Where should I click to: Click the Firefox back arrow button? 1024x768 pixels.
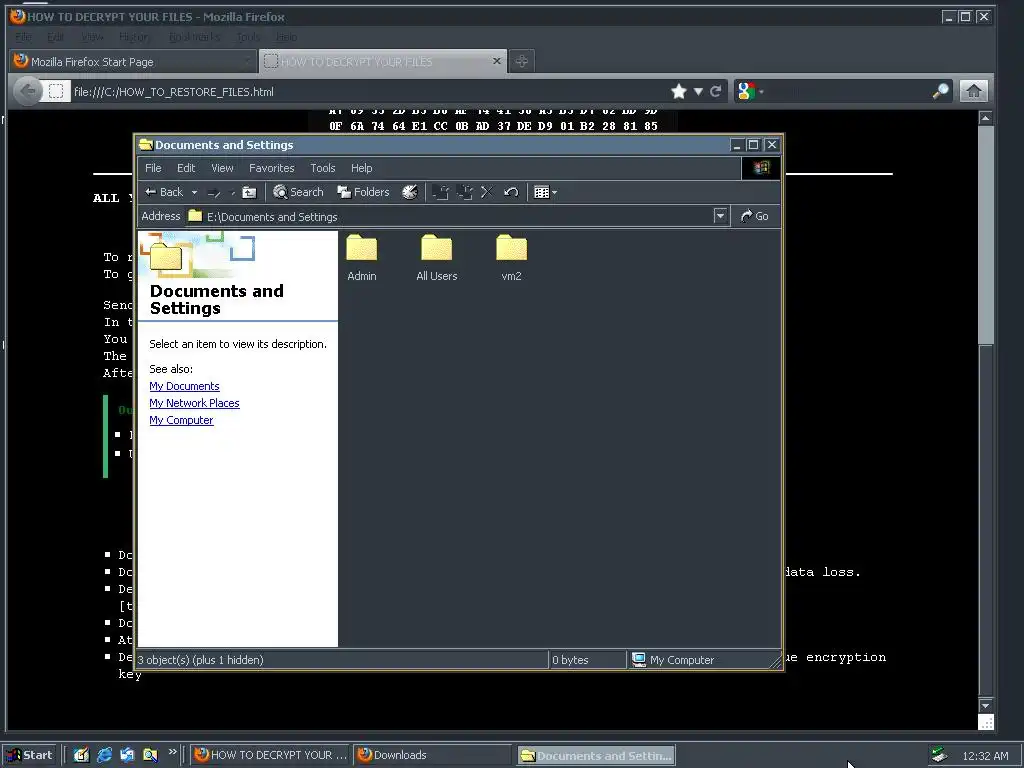[27, 91]
